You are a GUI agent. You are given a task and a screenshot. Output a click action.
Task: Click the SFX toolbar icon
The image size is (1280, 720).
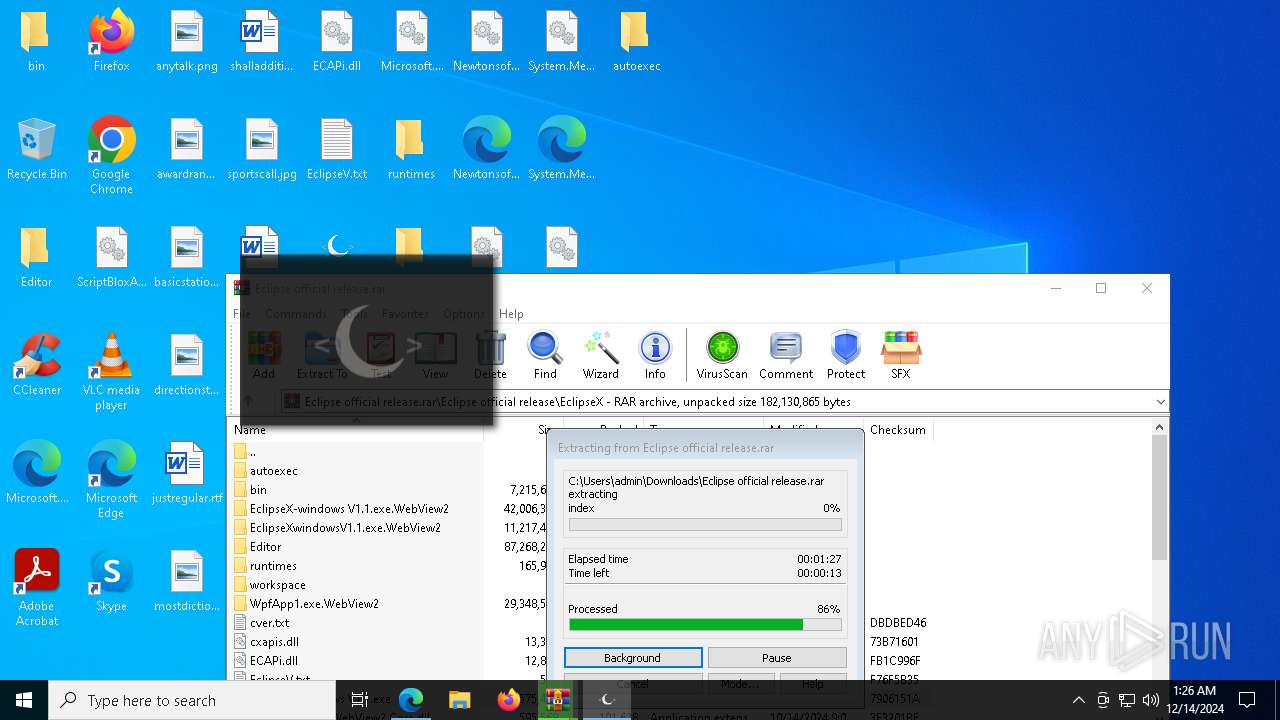coord(900,355)
